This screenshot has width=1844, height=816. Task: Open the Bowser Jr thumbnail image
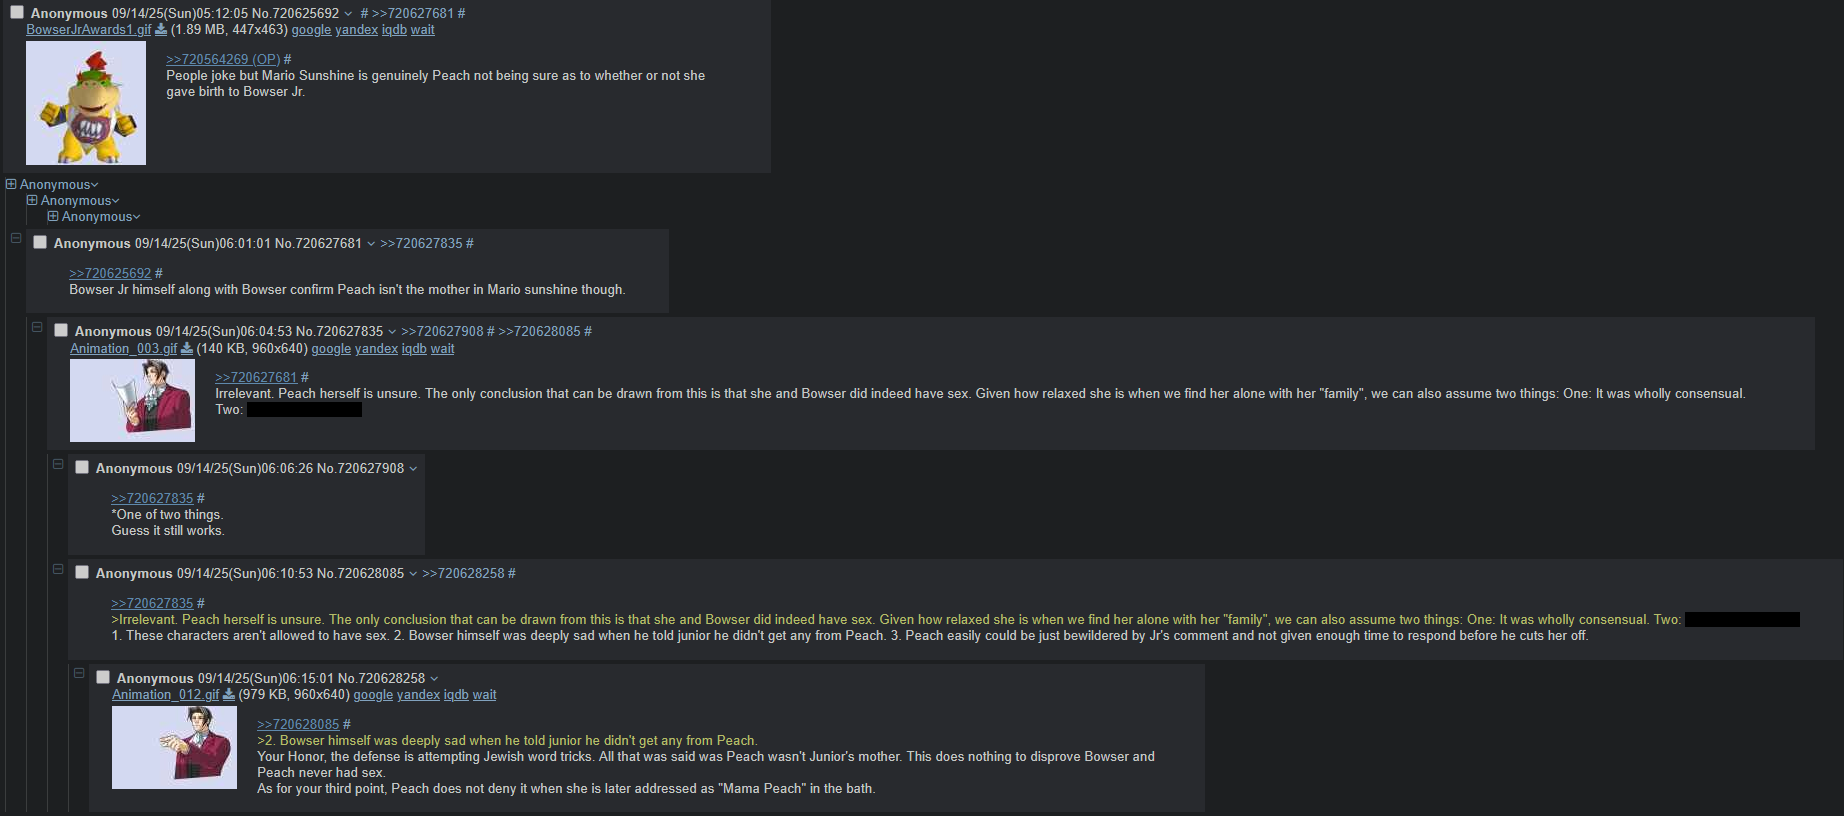pyautogui.click(x=86, y=103)
